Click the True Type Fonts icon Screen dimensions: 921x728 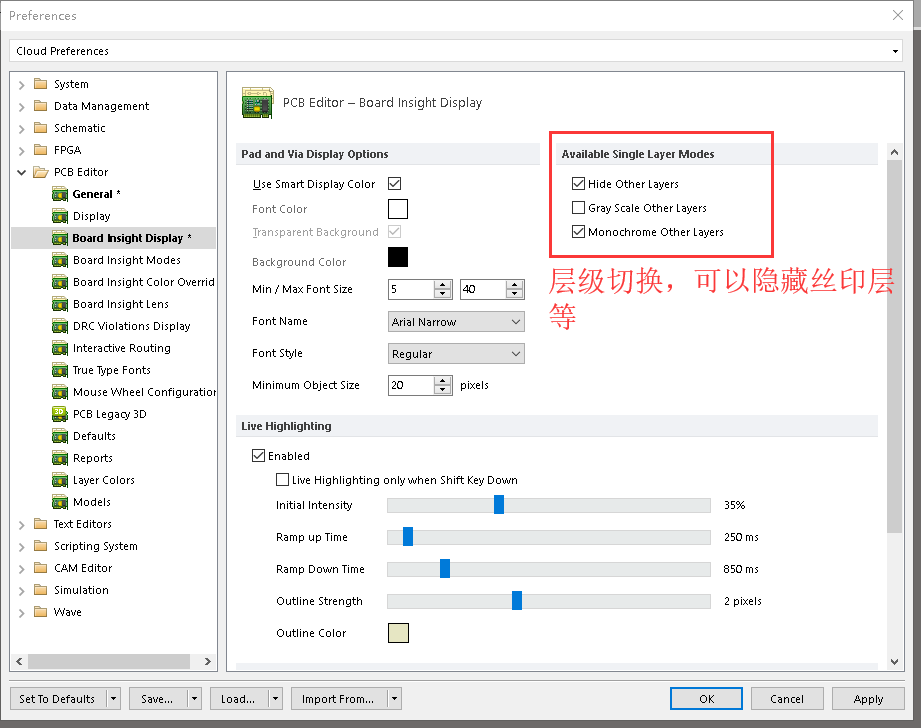[60, 370]
